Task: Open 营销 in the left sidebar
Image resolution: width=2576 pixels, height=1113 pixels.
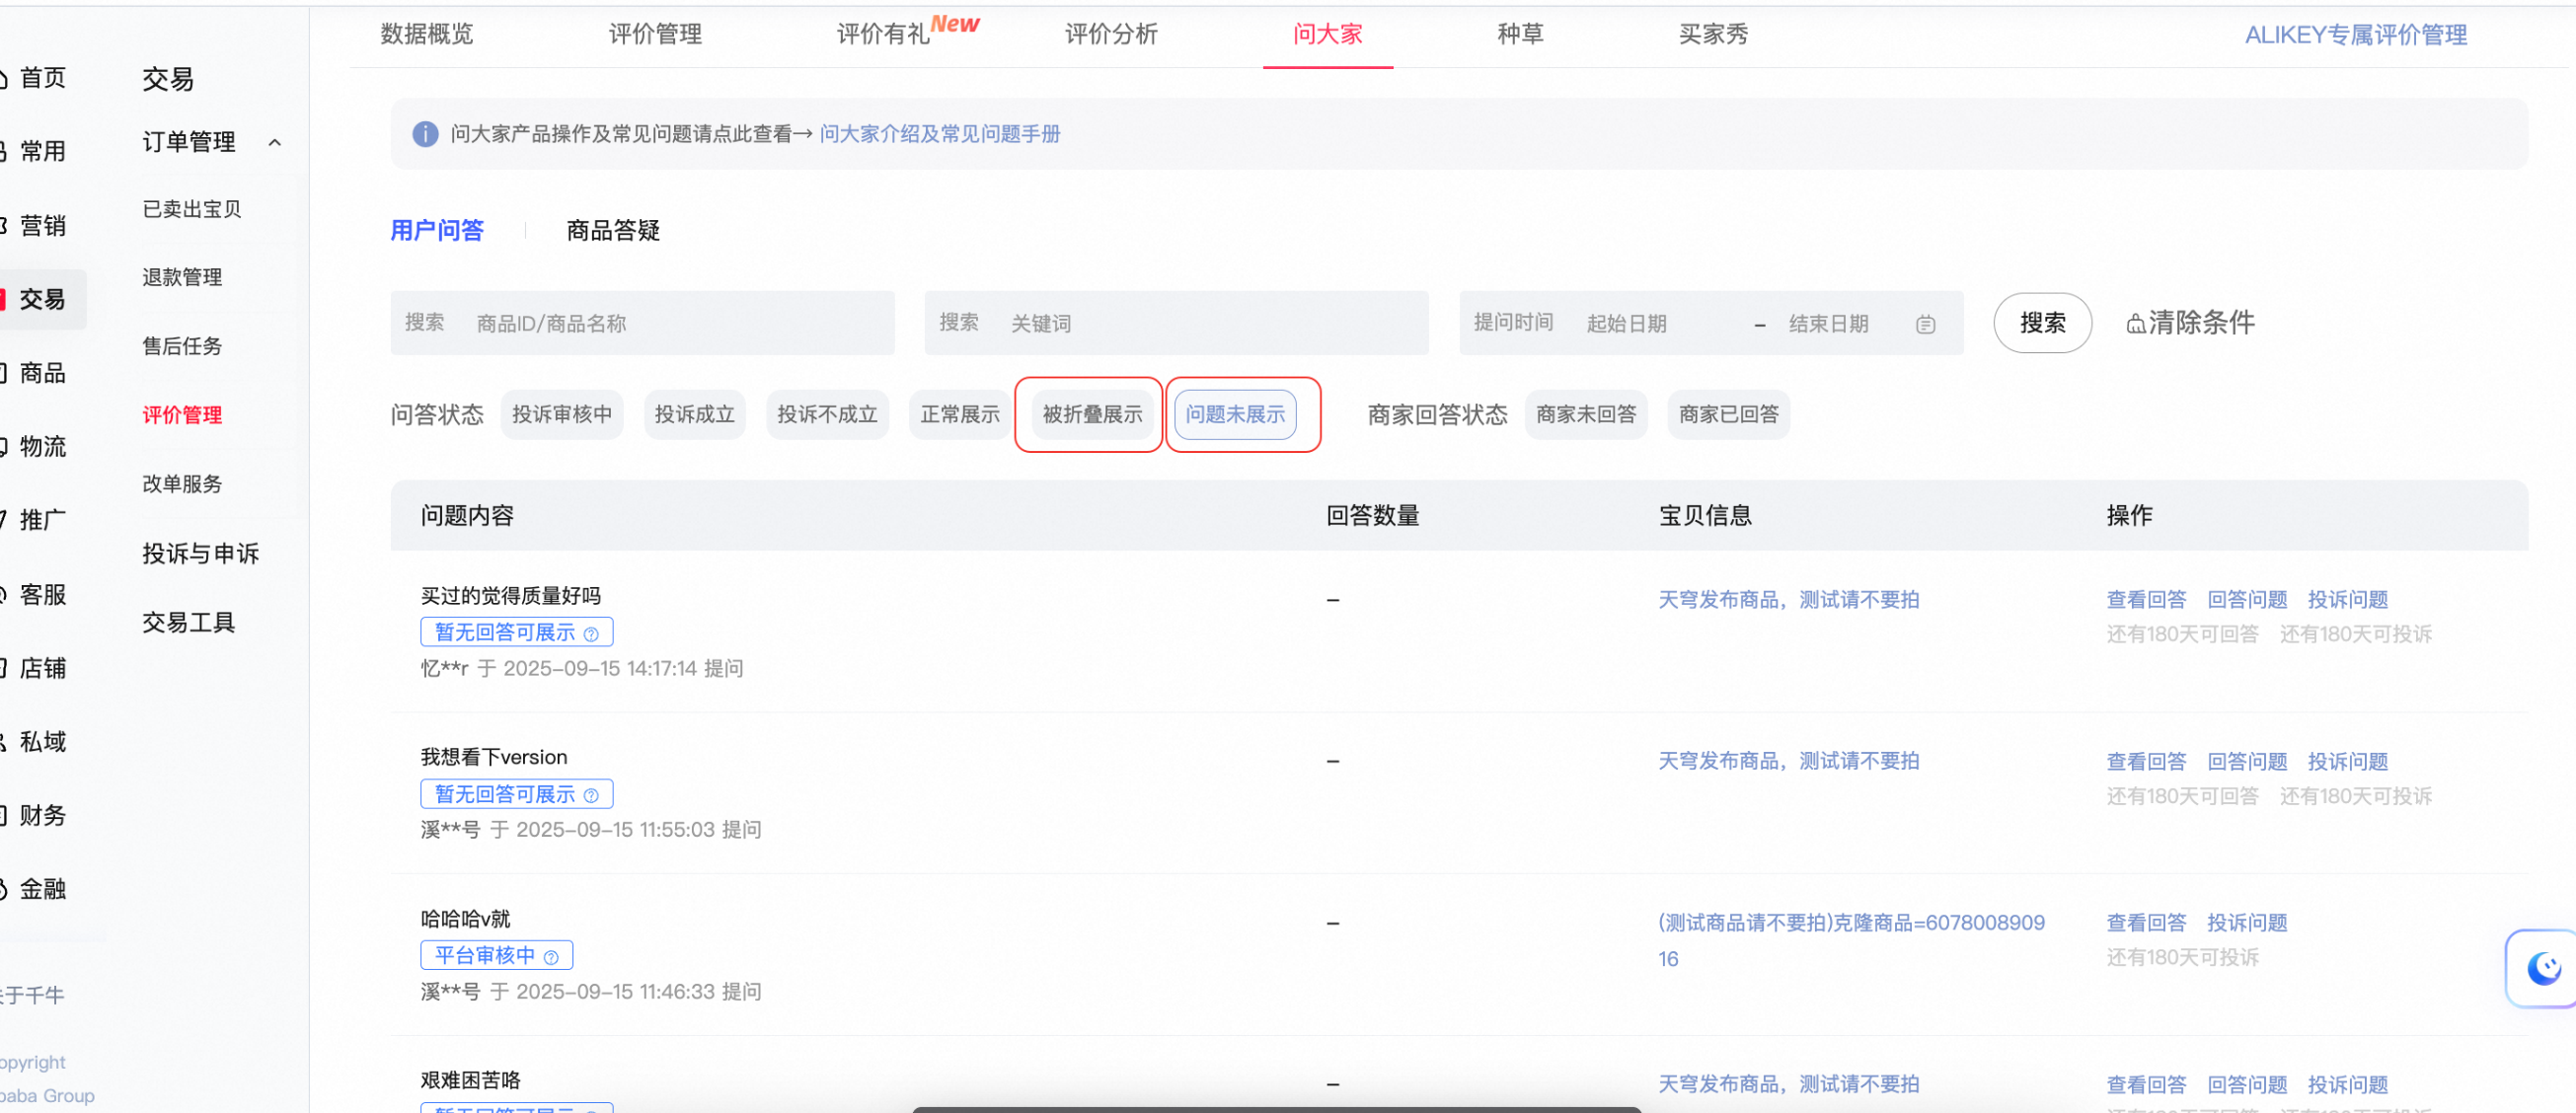Action: (42, 226)
